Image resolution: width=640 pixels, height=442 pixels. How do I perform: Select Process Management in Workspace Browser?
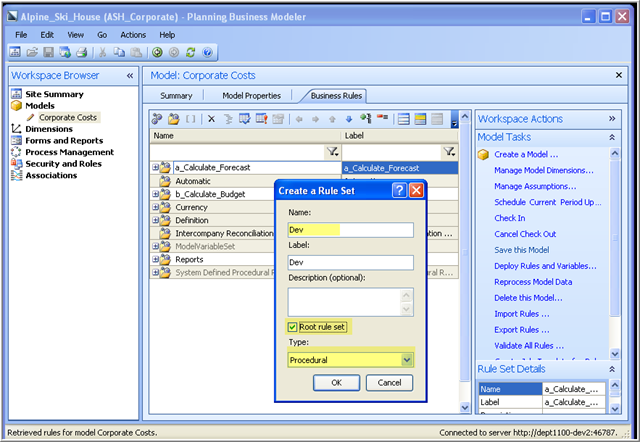[x=69, y=152]
